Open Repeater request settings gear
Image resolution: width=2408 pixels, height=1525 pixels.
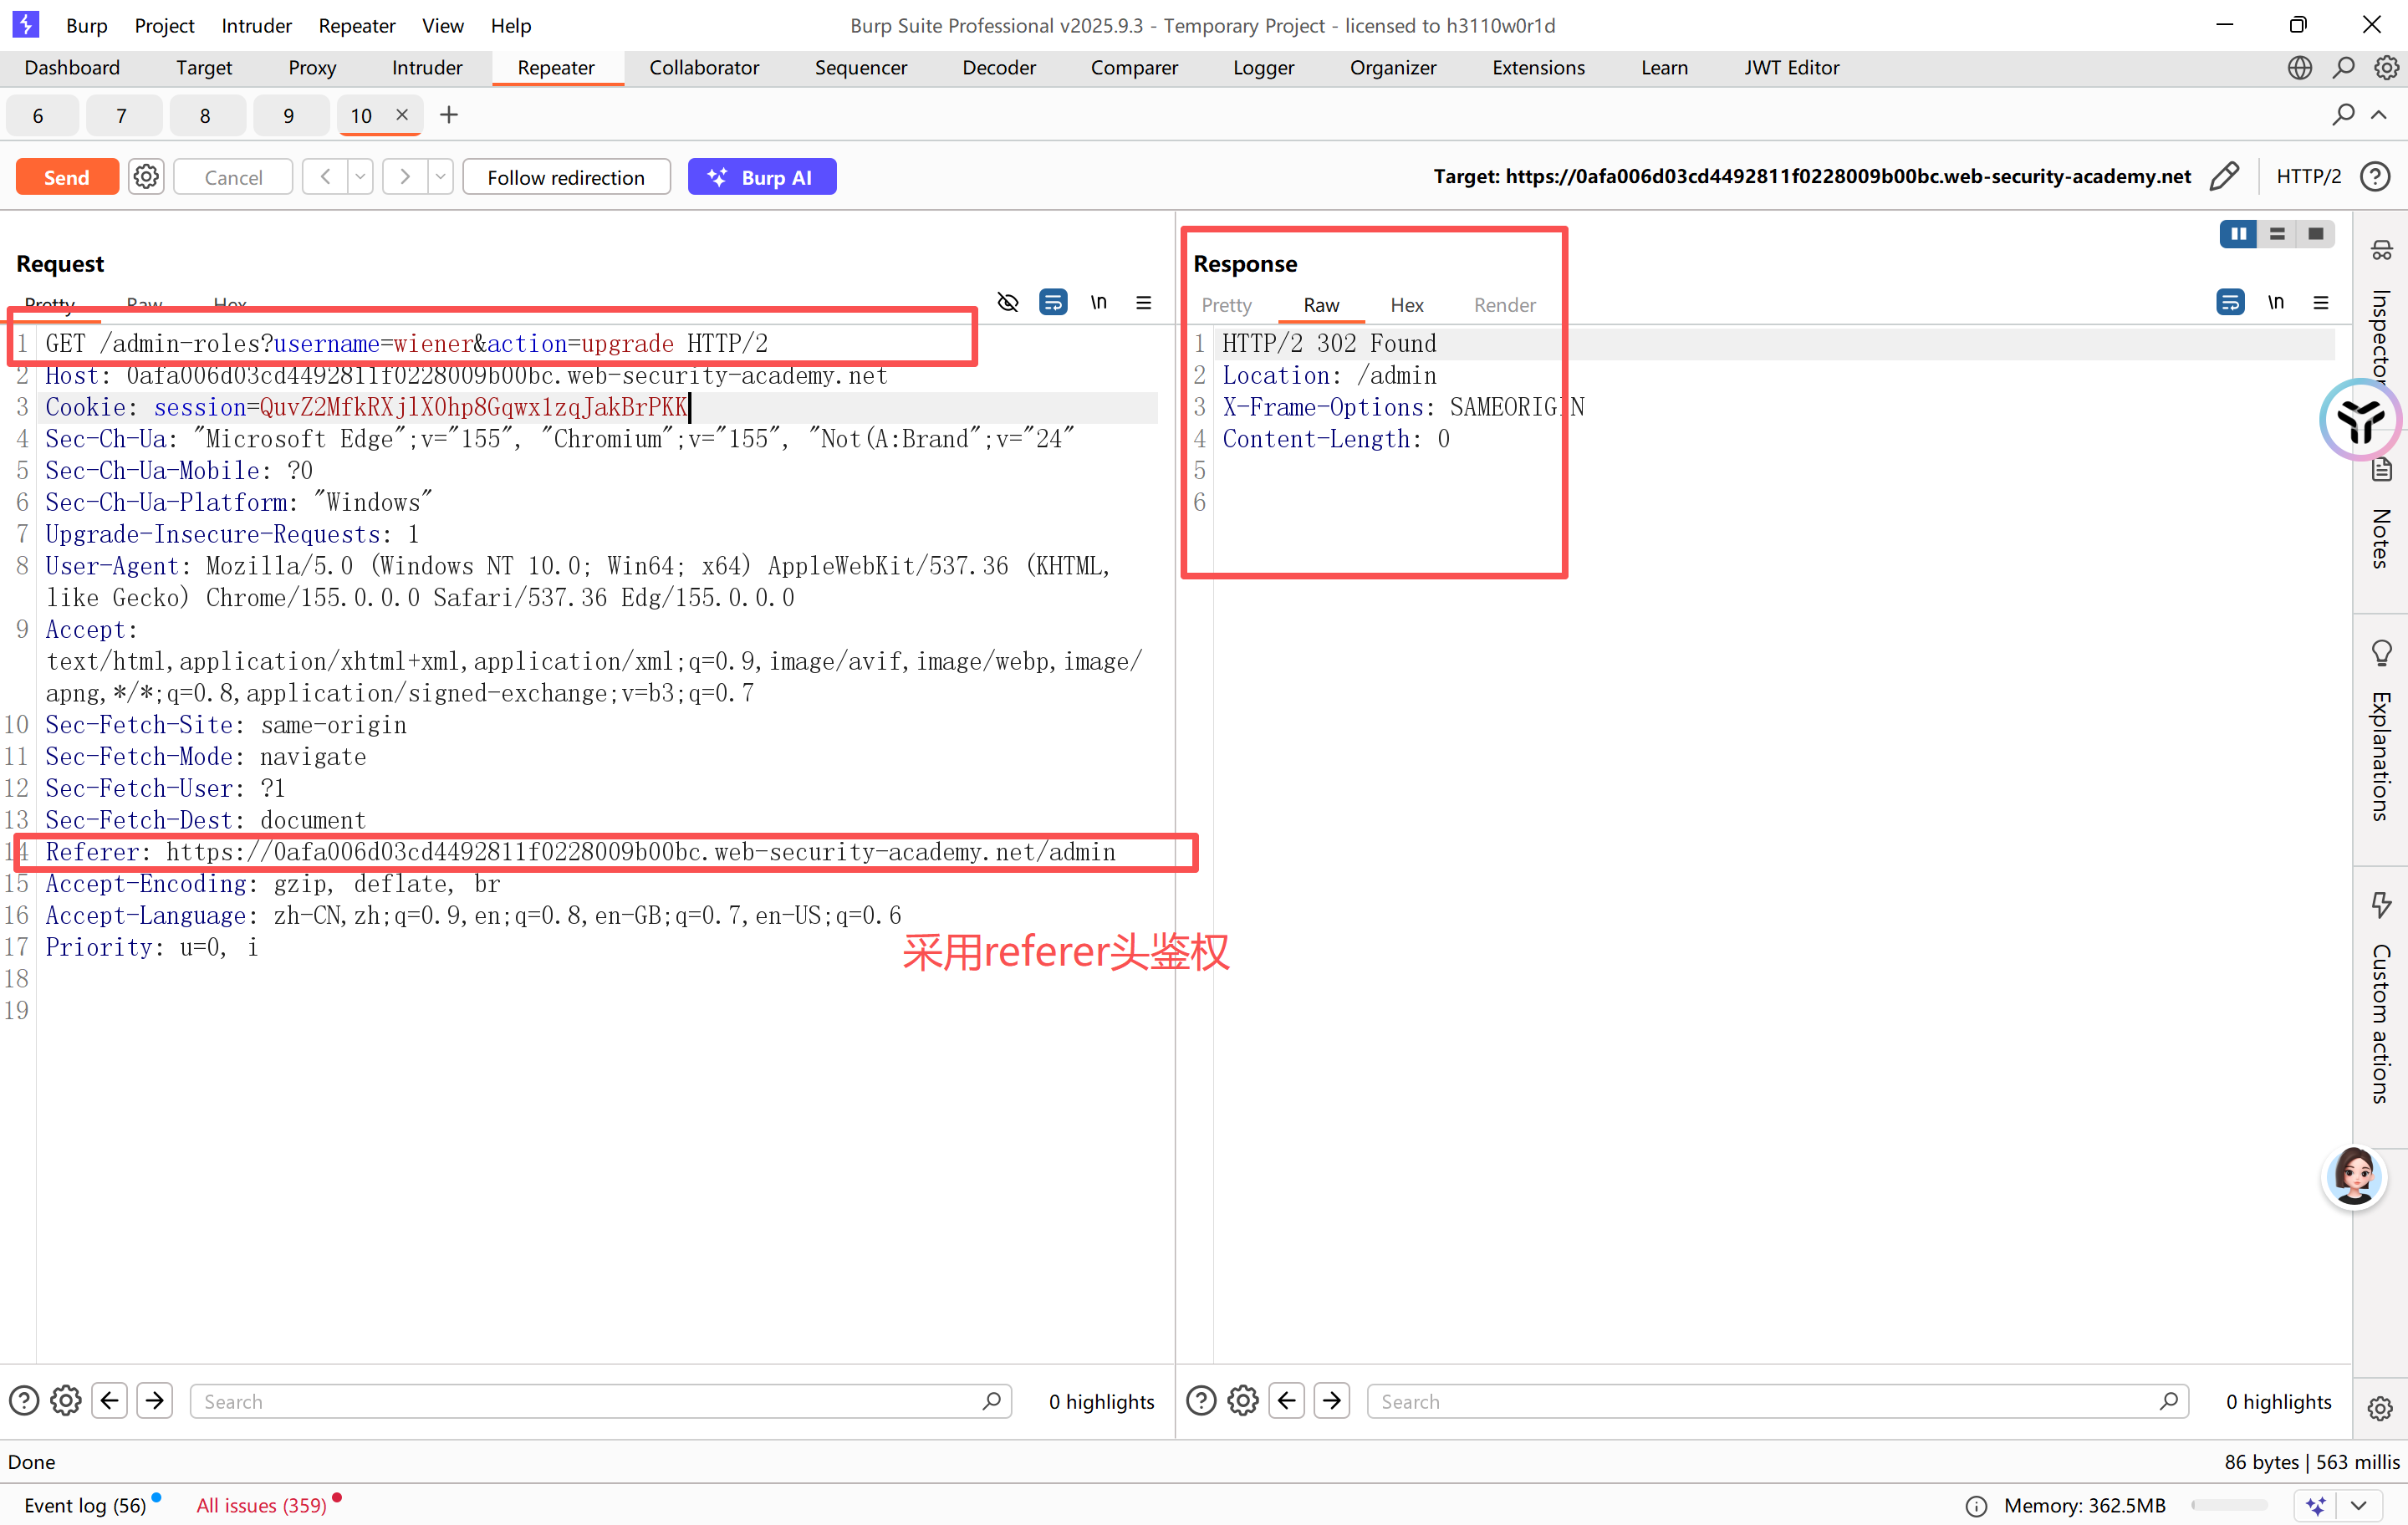pos(146,177)
